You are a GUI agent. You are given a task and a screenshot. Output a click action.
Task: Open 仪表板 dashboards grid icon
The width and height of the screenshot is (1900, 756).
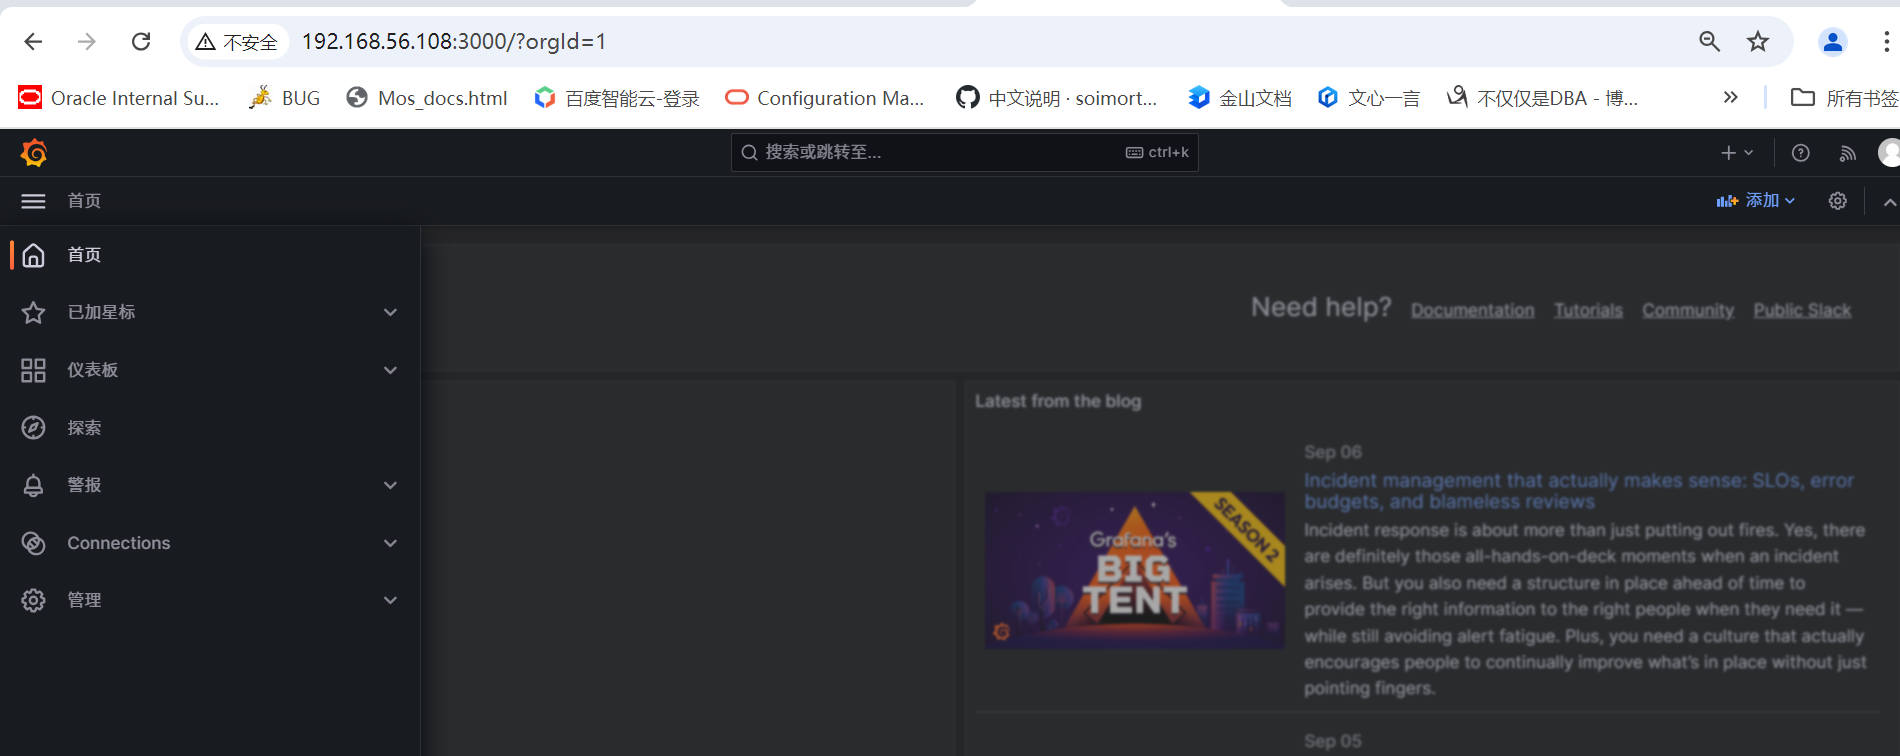[33, 370]
